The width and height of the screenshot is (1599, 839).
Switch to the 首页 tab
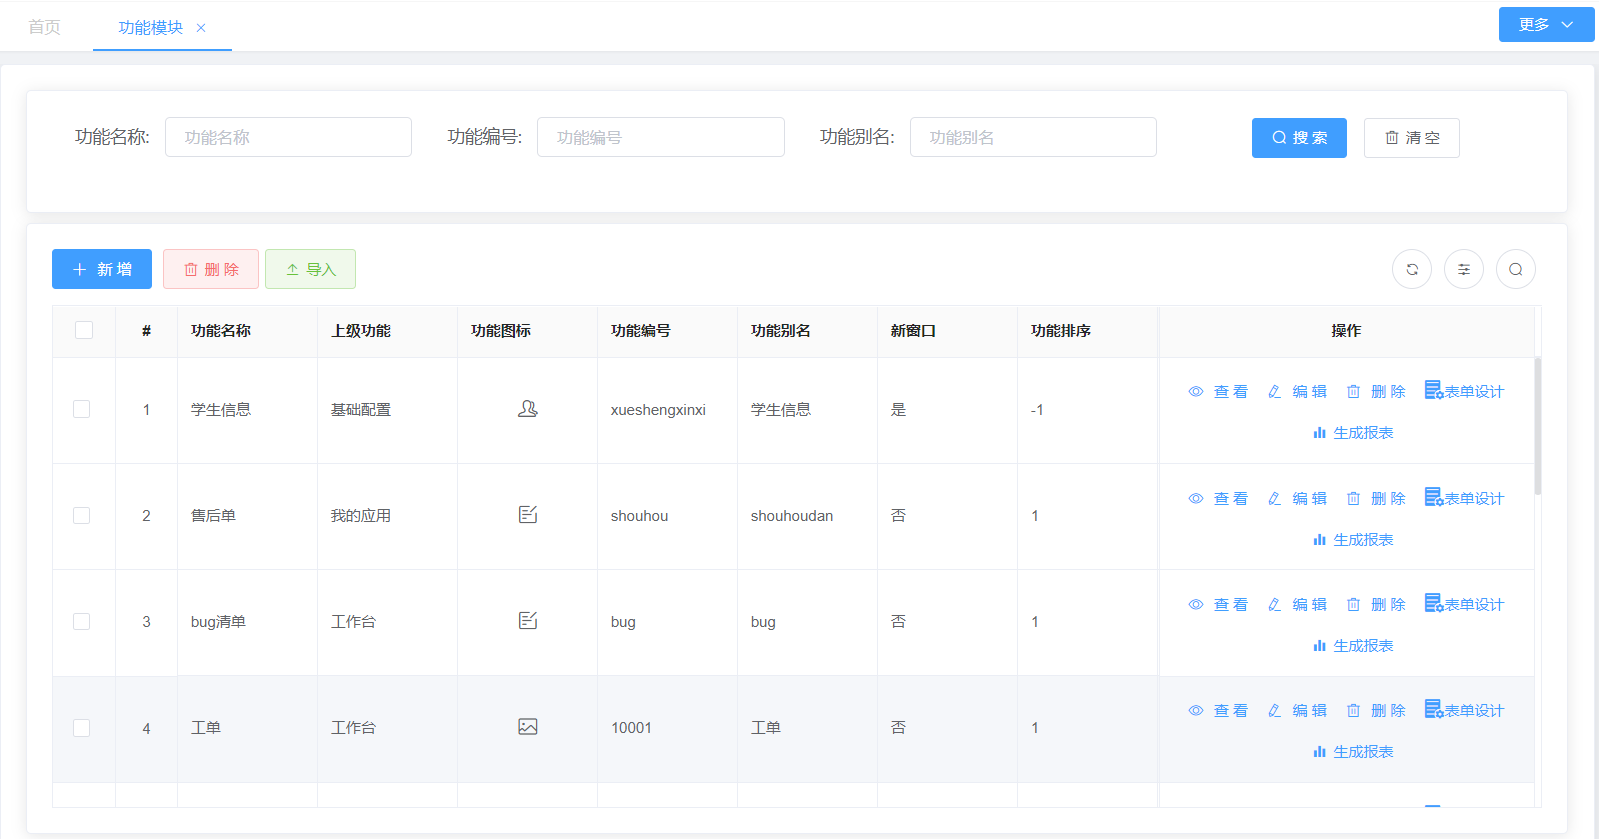[44, 27]
